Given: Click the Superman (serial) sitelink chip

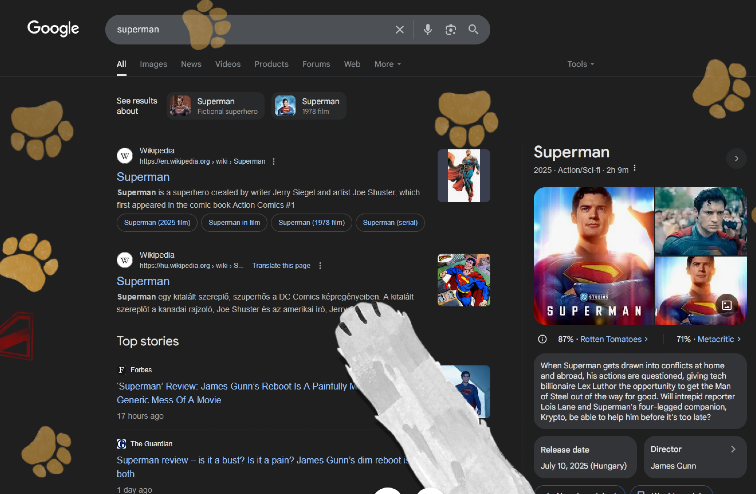Looking at the screenshot, I should point(390,223).
